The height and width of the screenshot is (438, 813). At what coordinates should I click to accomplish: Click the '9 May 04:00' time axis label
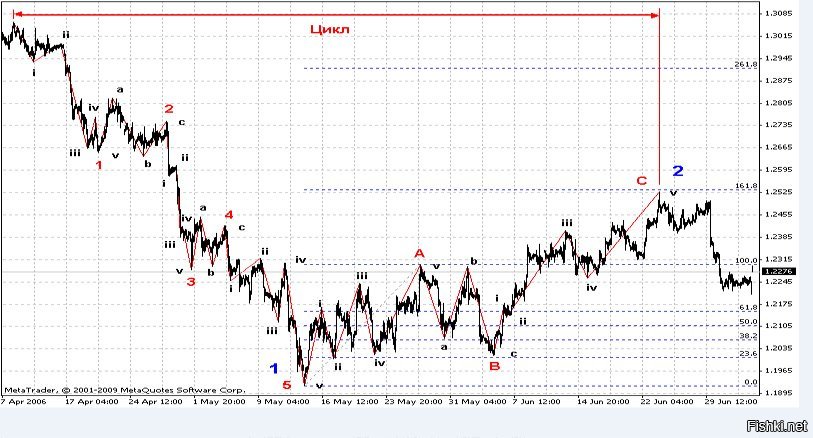point(281,402)
